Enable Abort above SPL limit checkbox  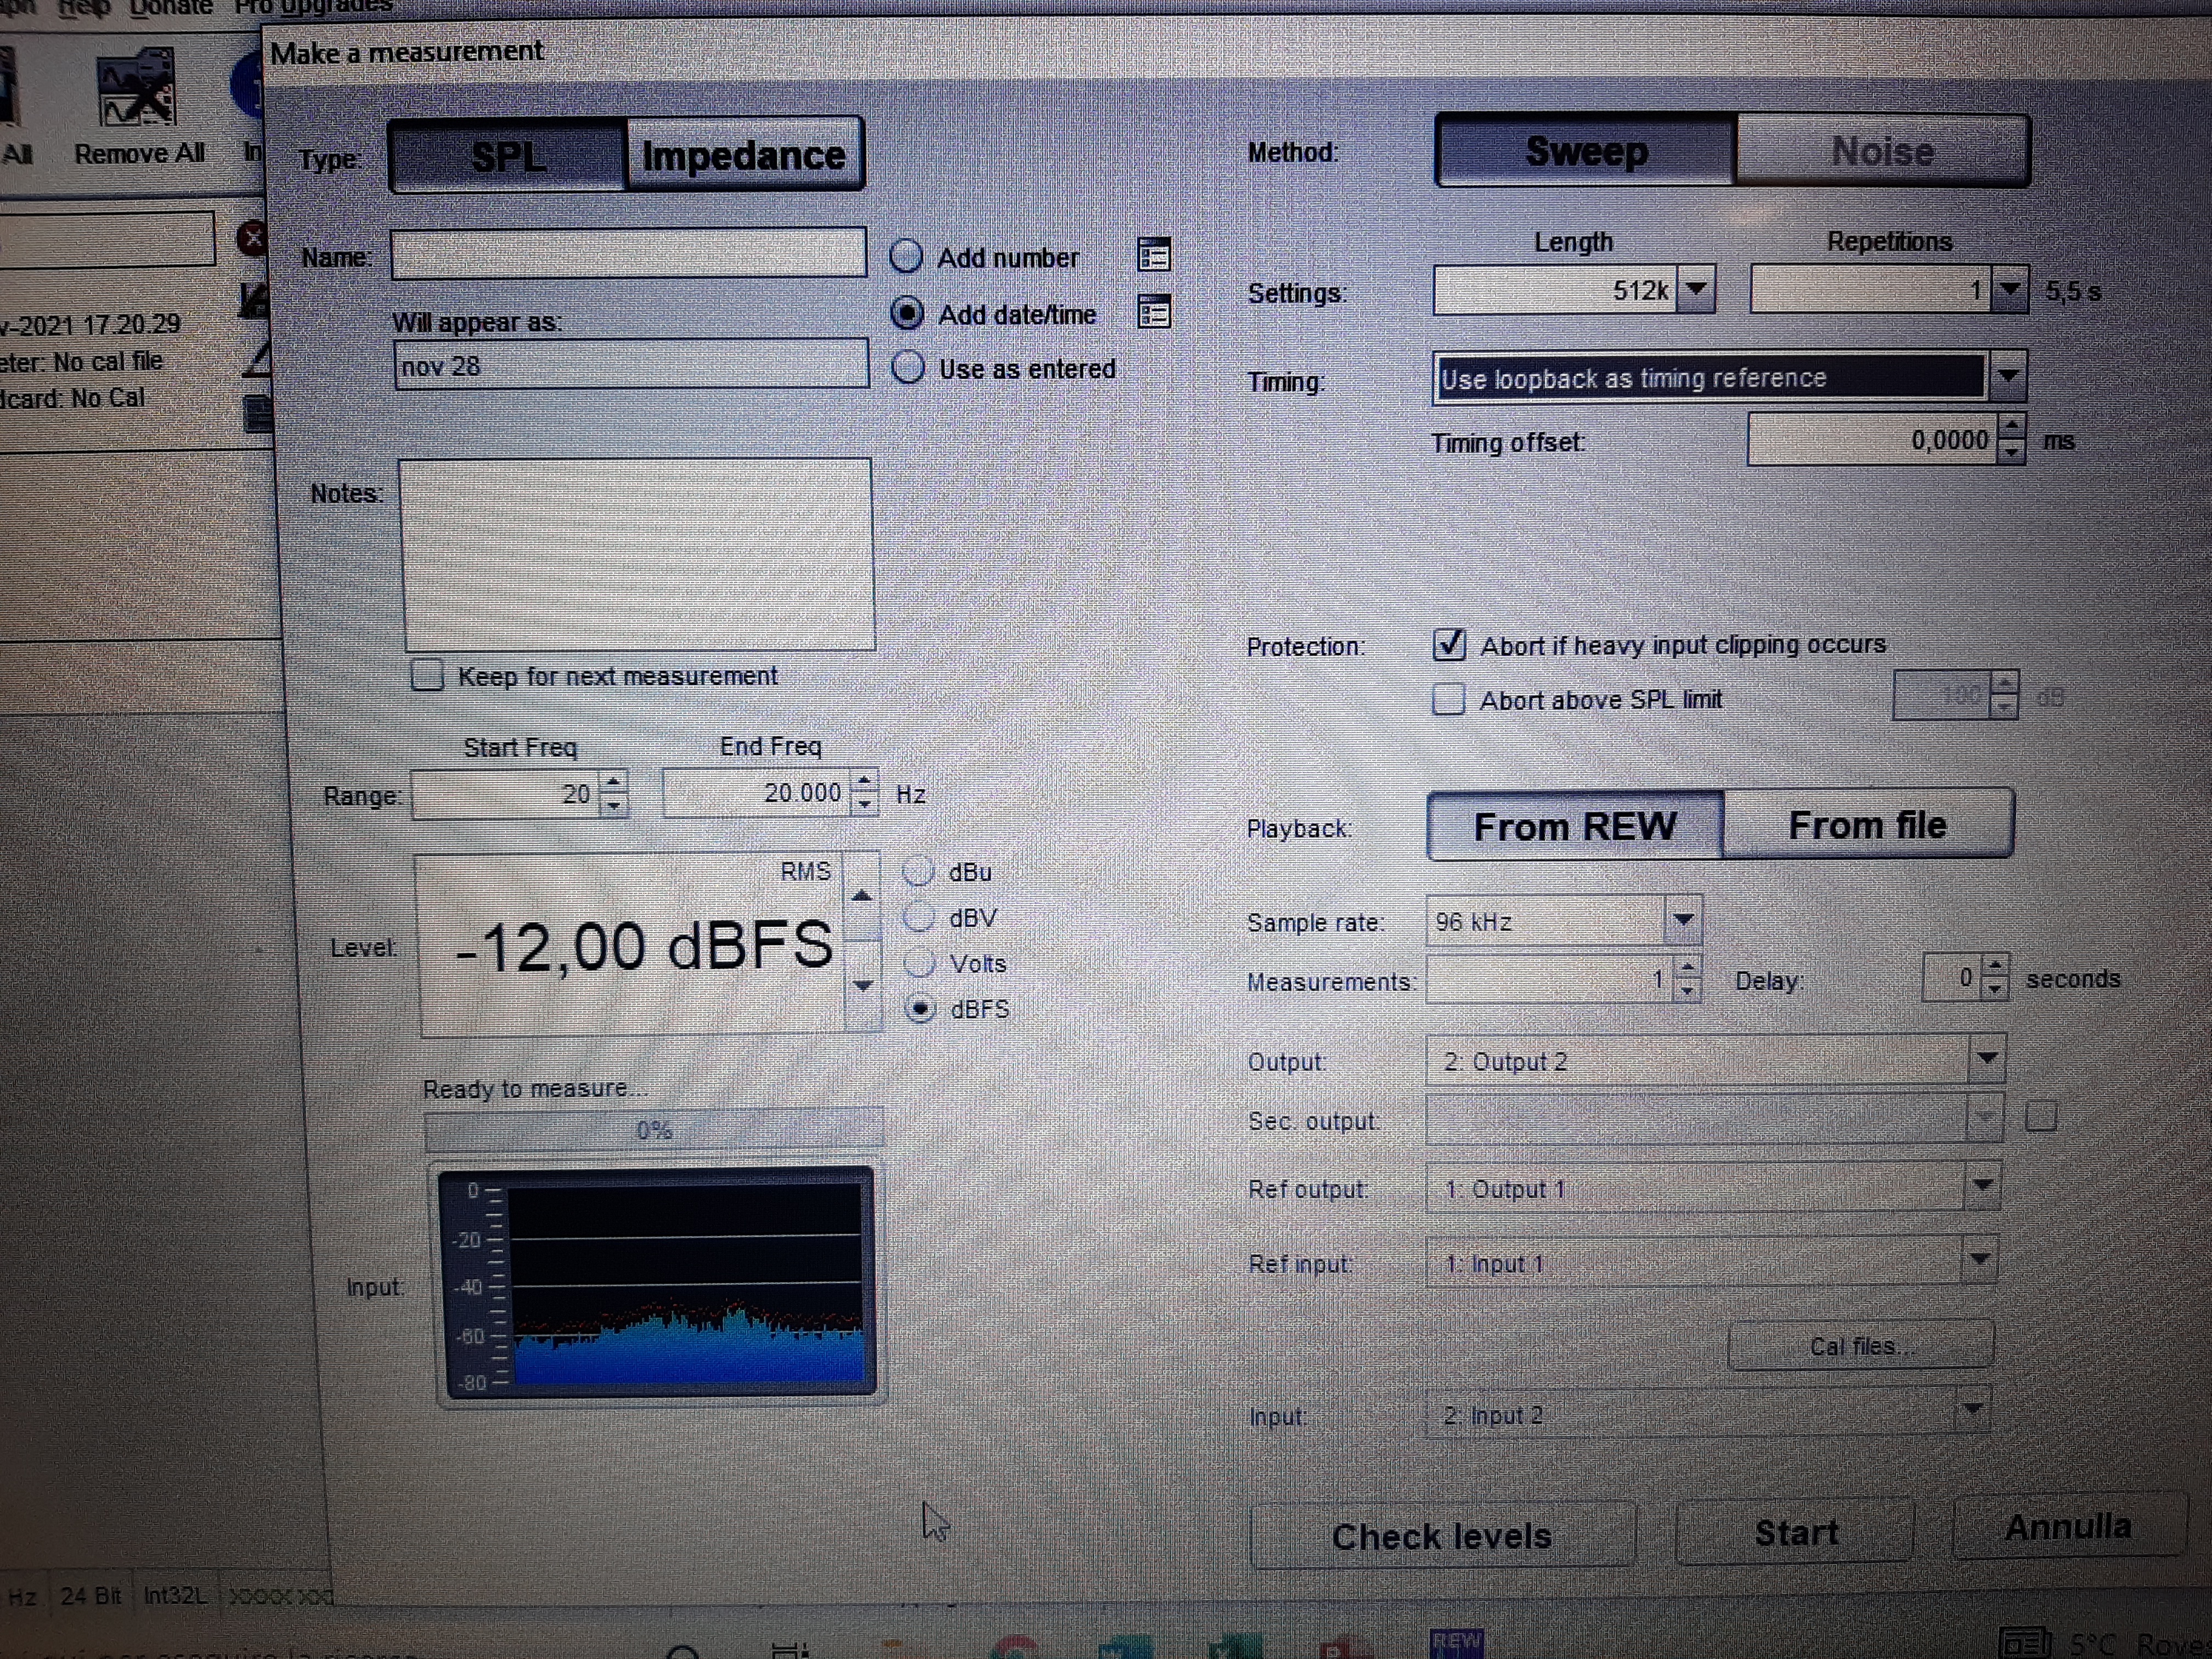tap(1448, 699)
